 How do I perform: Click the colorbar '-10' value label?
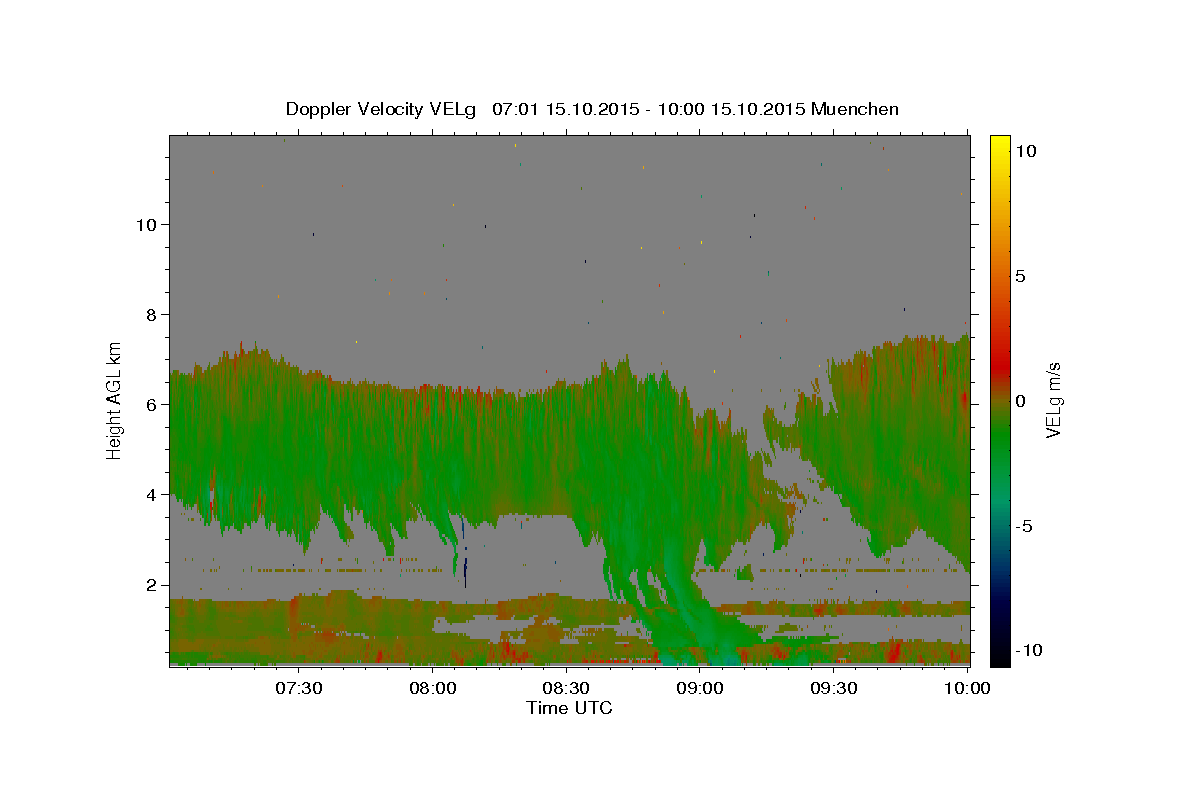point(1028,650)
